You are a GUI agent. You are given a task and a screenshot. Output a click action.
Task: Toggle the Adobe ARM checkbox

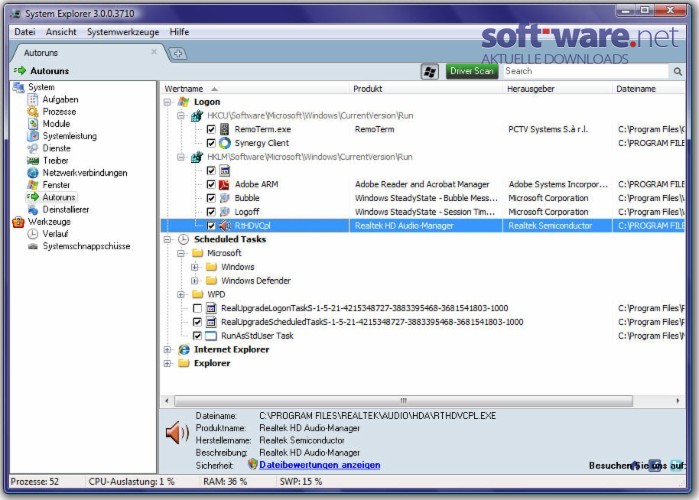tap(211, 184)
